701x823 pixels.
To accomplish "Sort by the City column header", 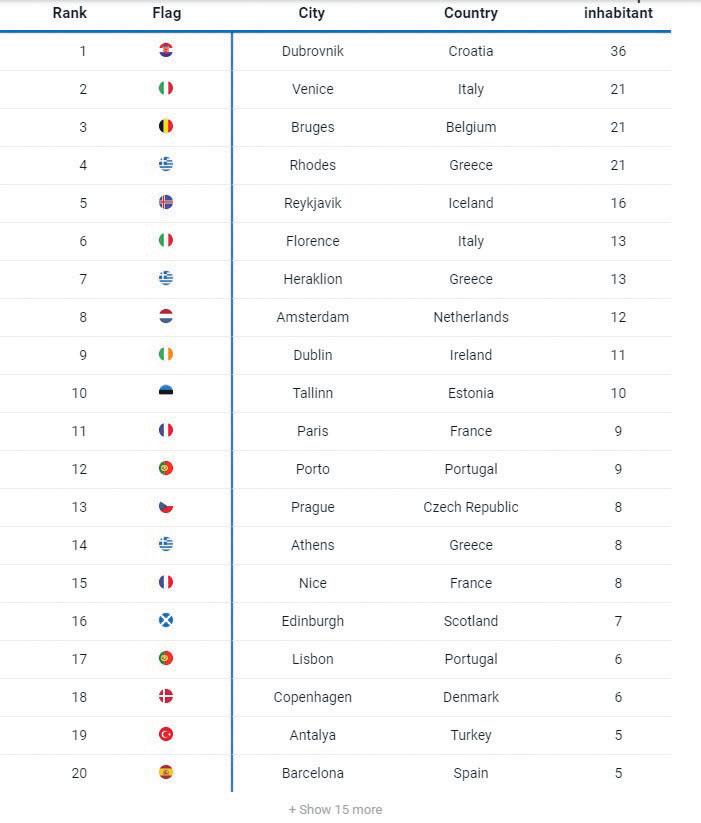I will pos(312,13).
